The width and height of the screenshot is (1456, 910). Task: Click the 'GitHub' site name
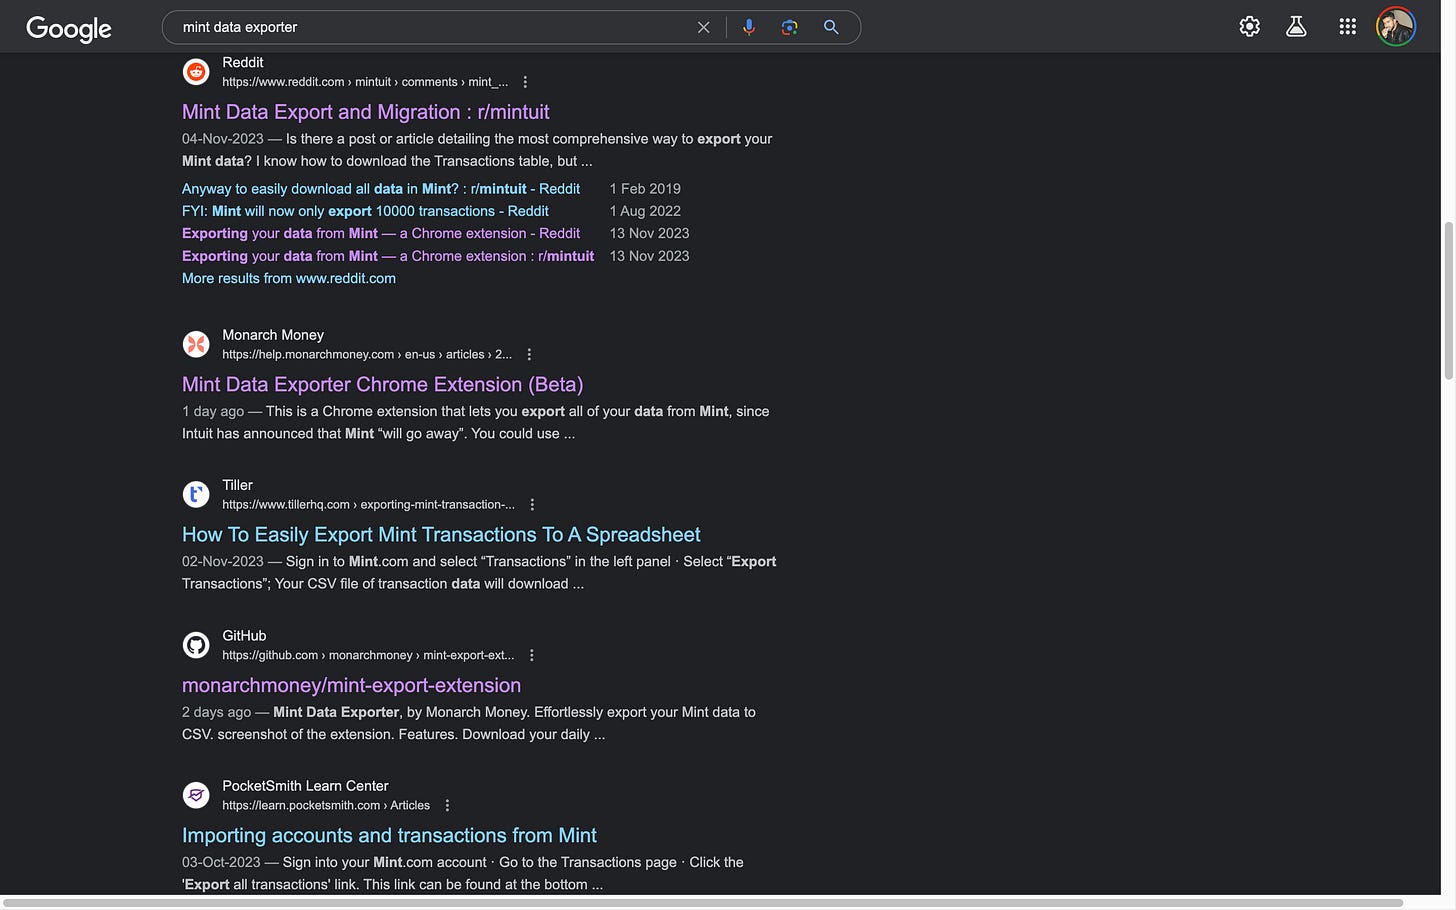pyautogui.click(x=244, y=636)
